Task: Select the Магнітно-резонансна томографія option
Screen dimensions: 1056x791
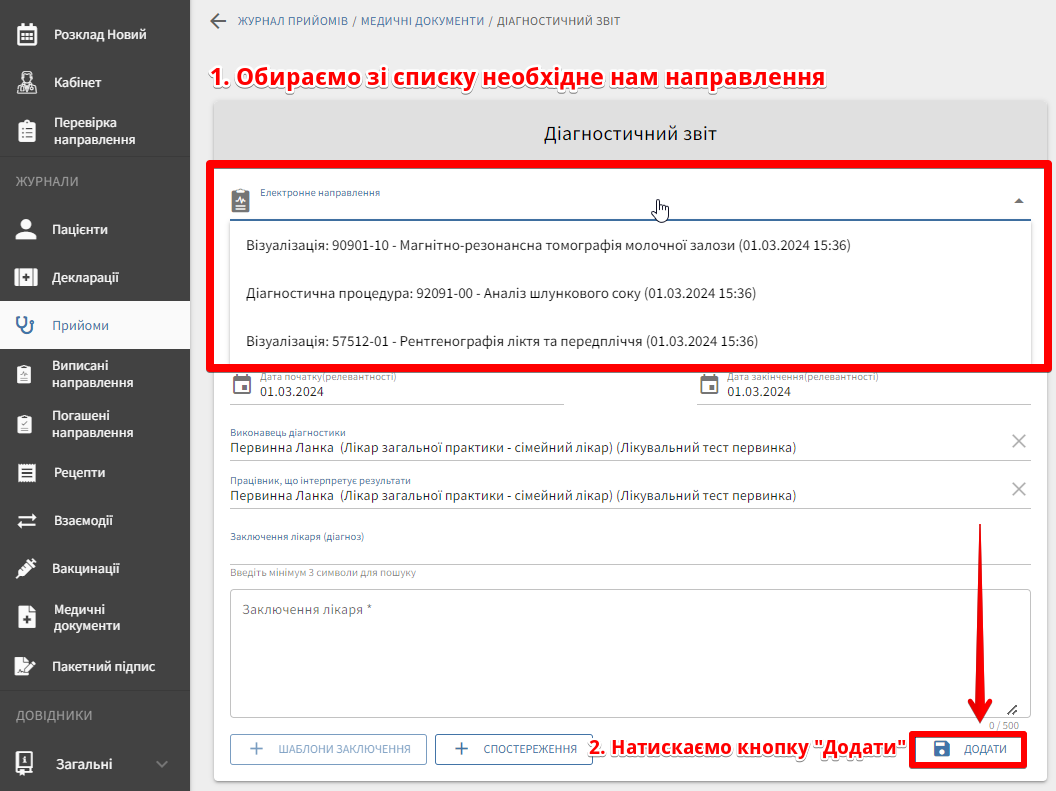Action: coord(548,245)
